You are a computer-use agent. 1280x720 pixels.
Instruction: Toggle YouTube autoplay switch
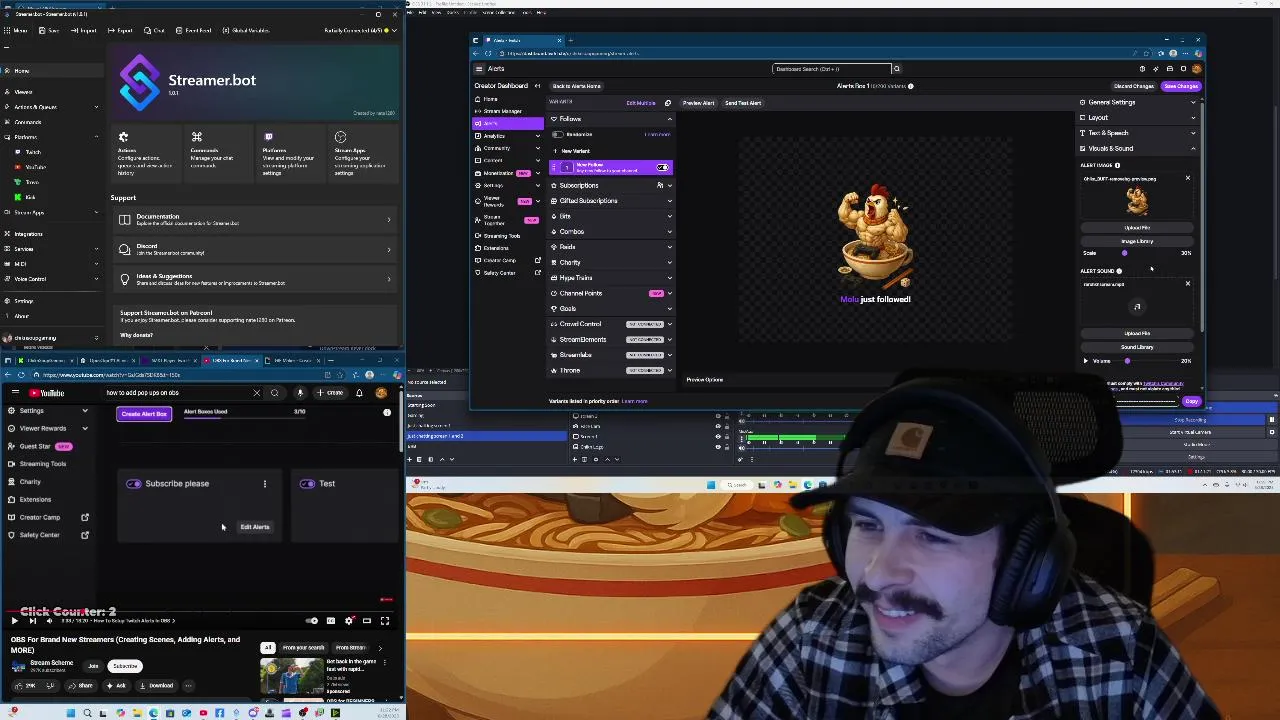[x=312, y=621]
